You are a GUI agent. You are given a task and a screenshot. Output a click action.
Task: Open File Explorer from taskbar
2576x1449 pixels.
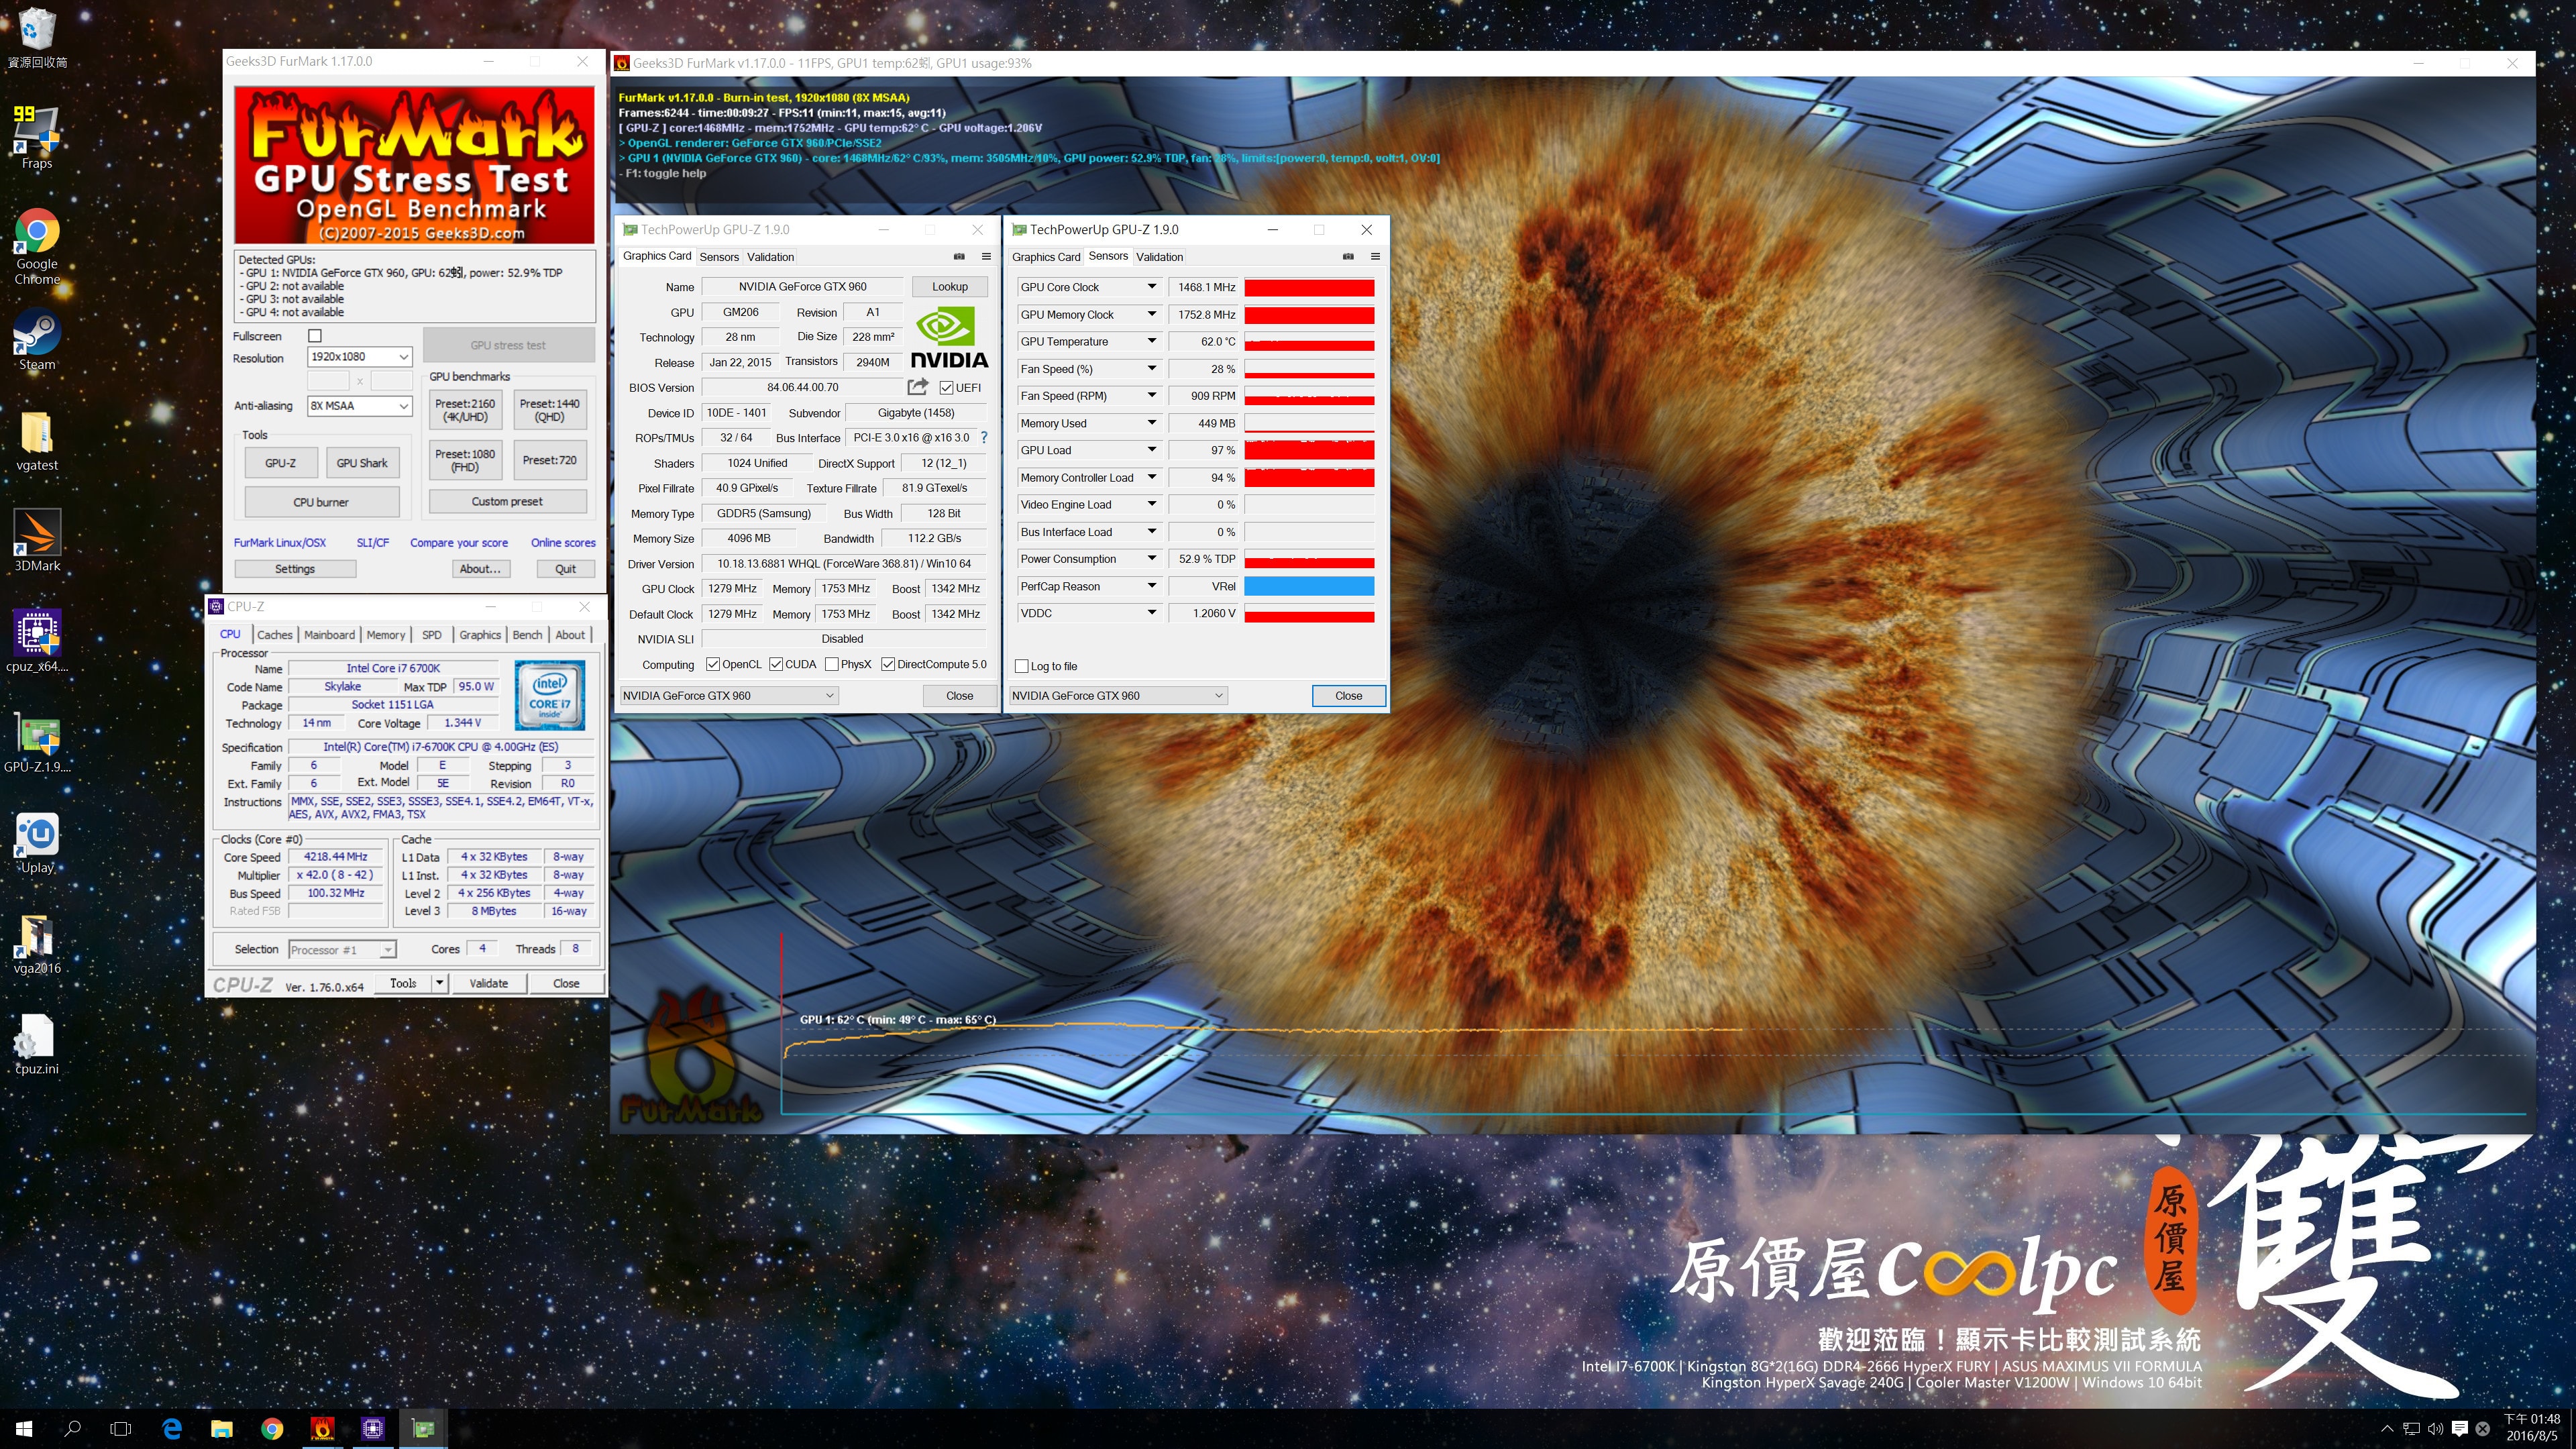pos(222,1429)
